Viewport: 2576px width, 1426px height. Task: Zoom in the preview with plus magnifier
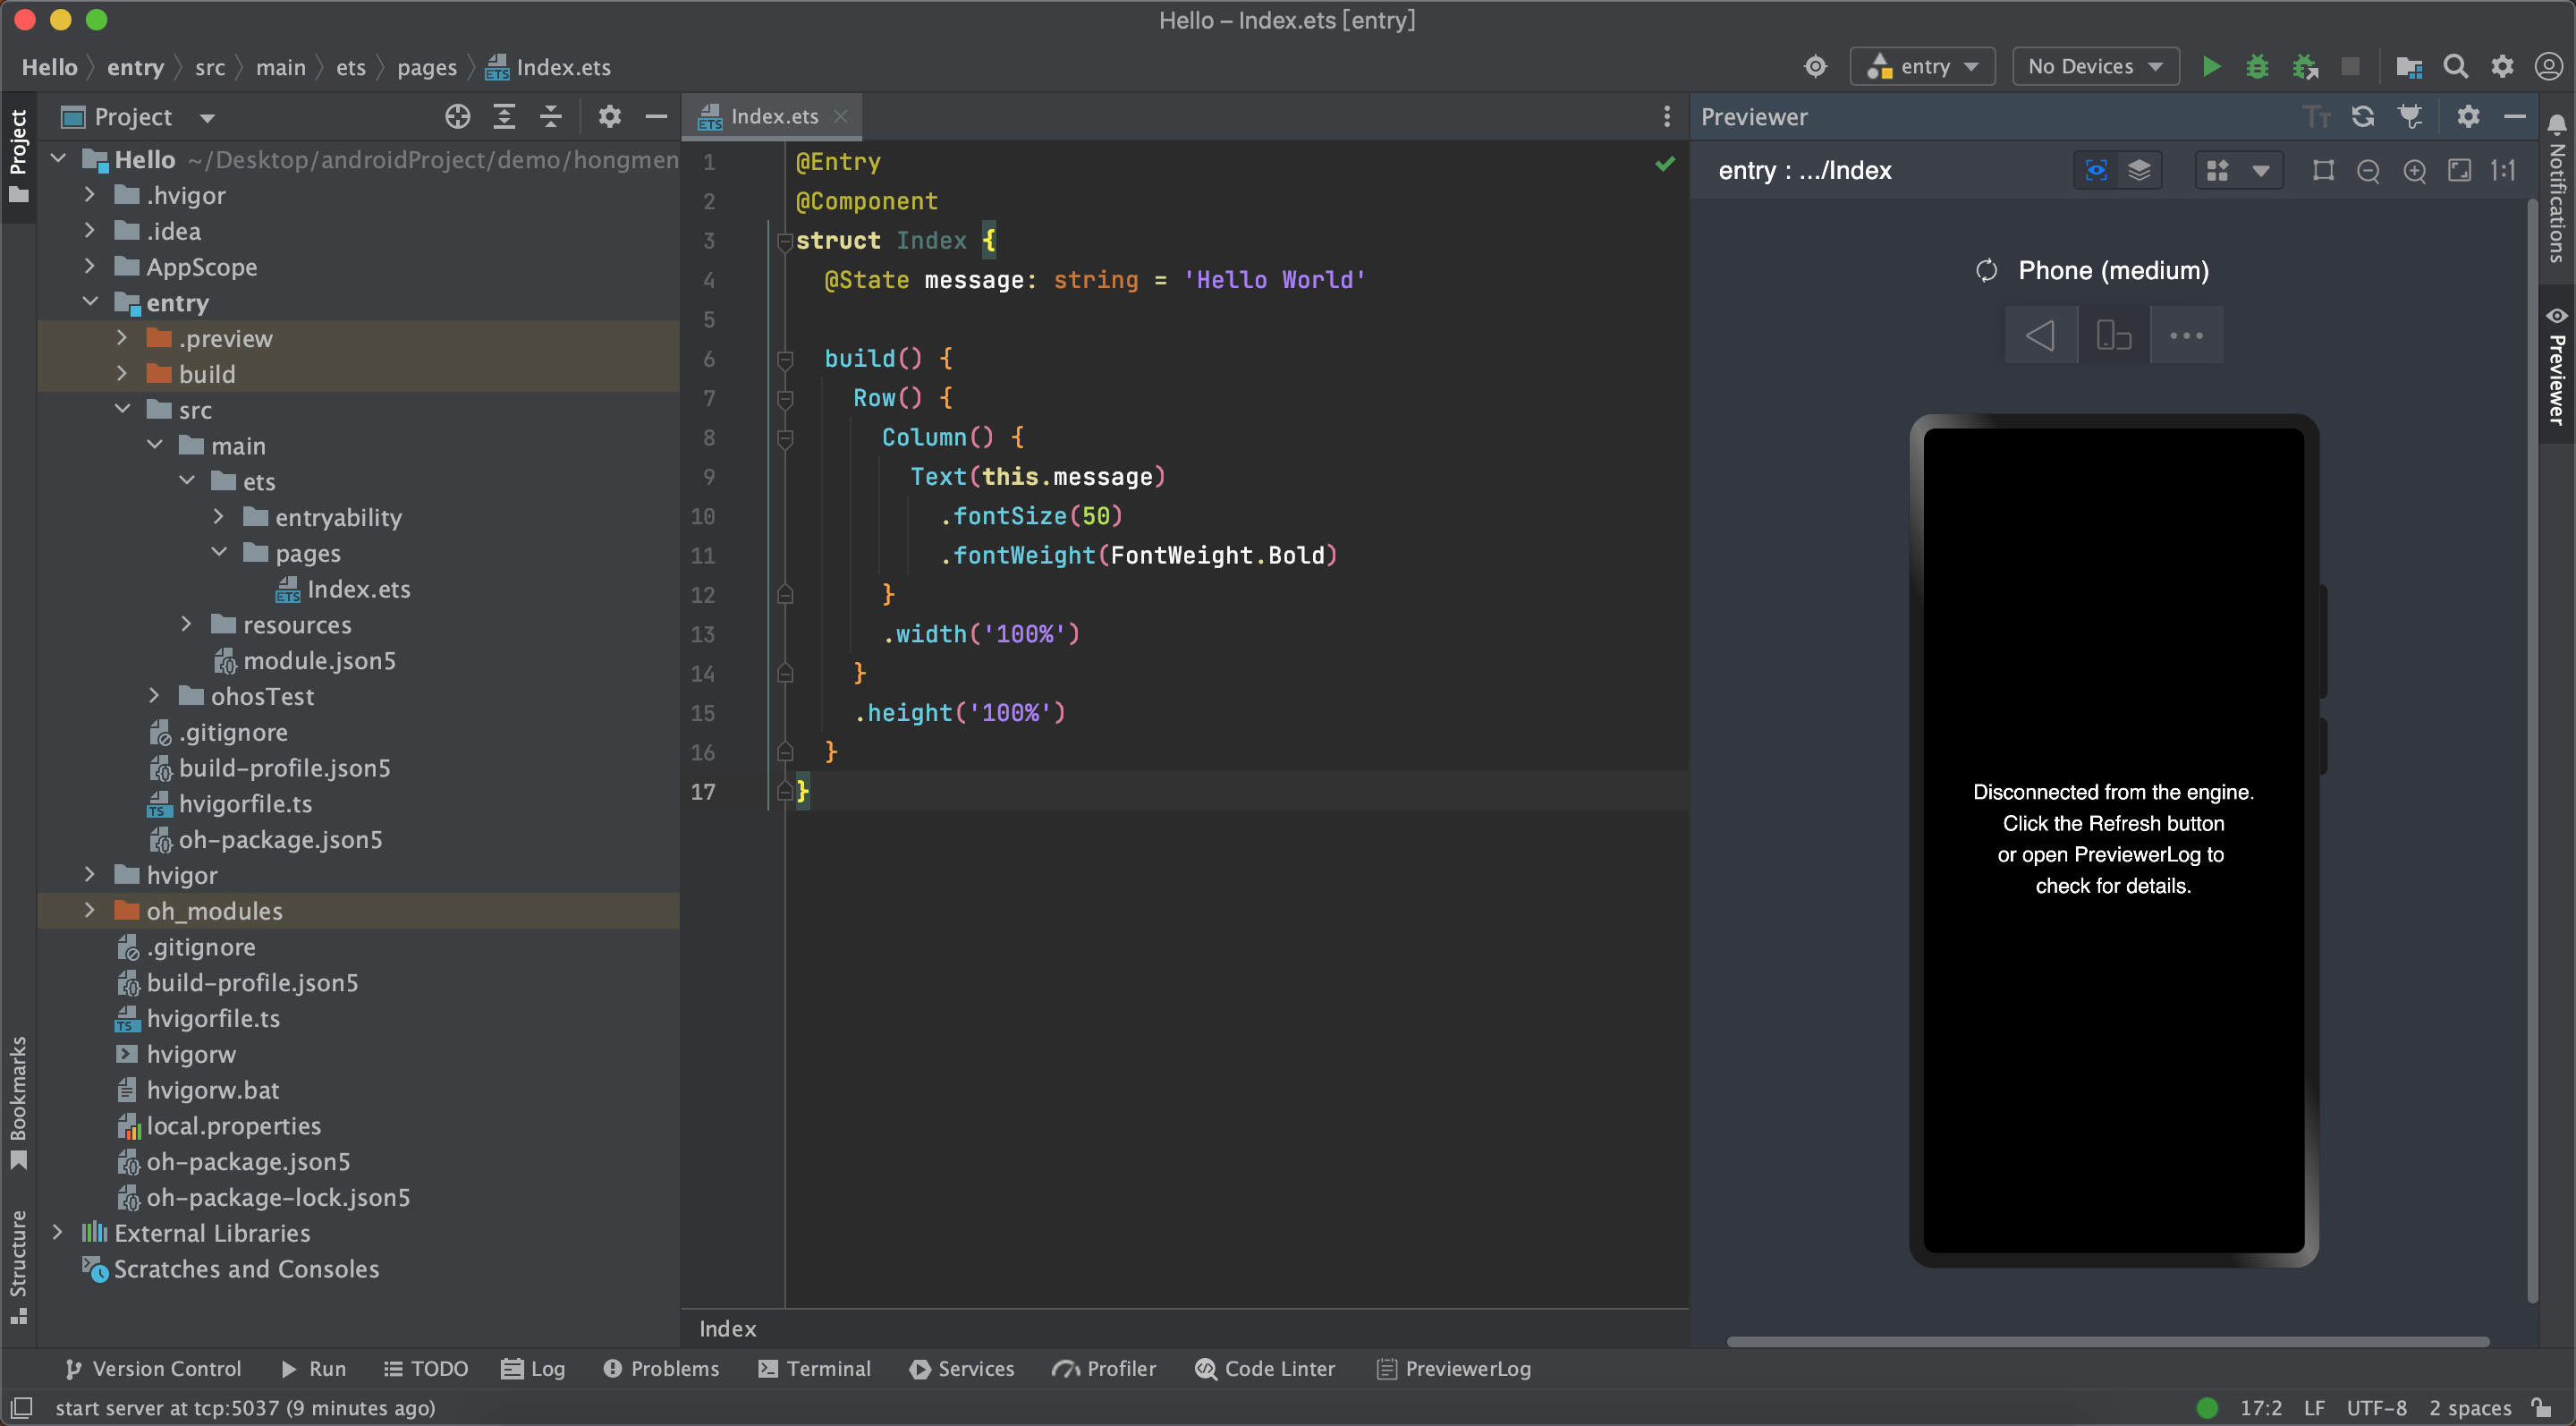(x=2414, y=171)
